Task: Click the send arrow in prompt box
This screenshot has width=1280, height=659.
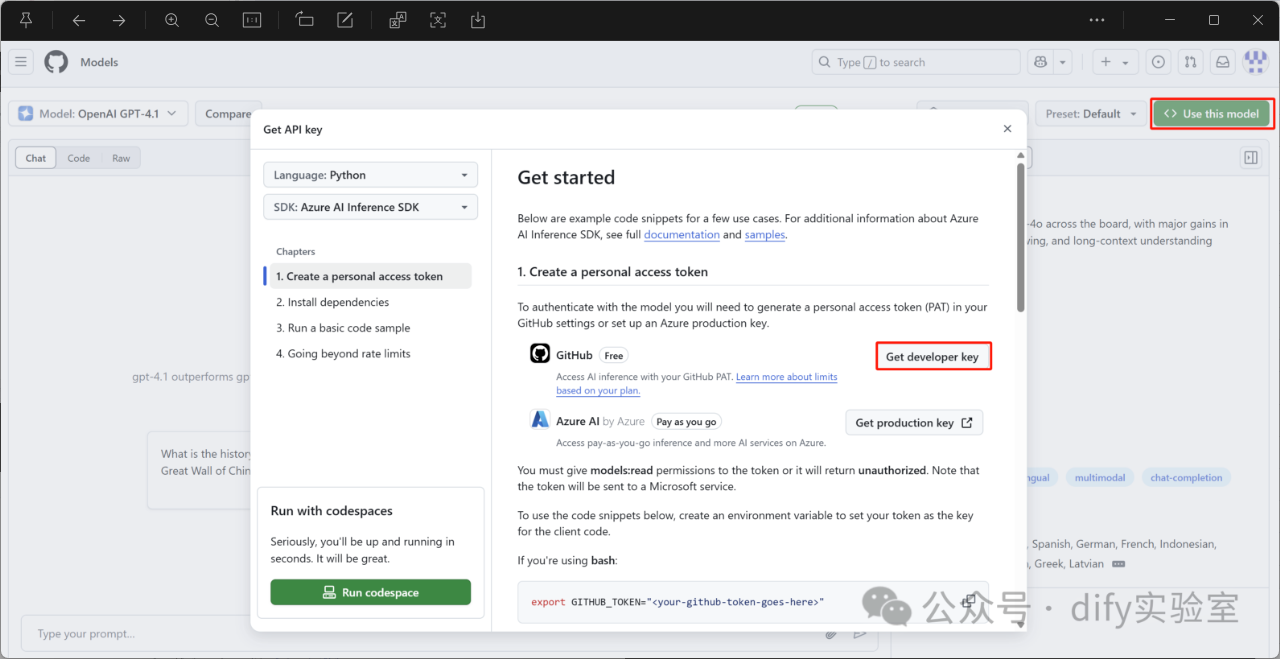Action: click(x=860, y=634)
